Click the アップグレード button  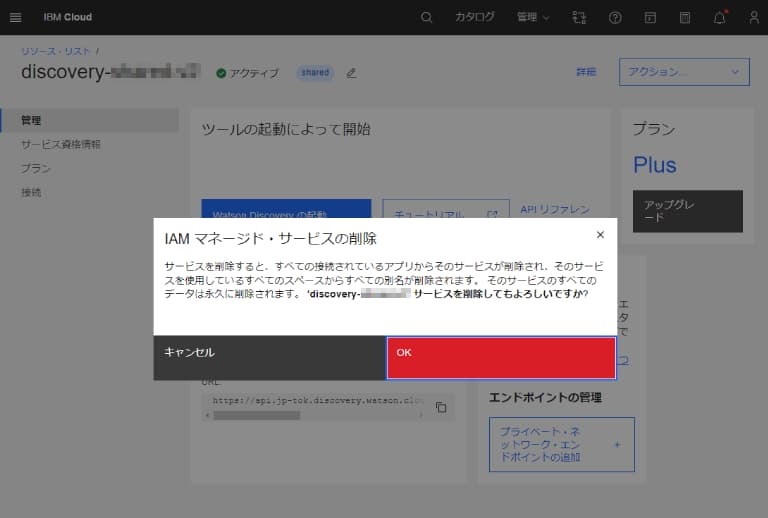point(688,211)
